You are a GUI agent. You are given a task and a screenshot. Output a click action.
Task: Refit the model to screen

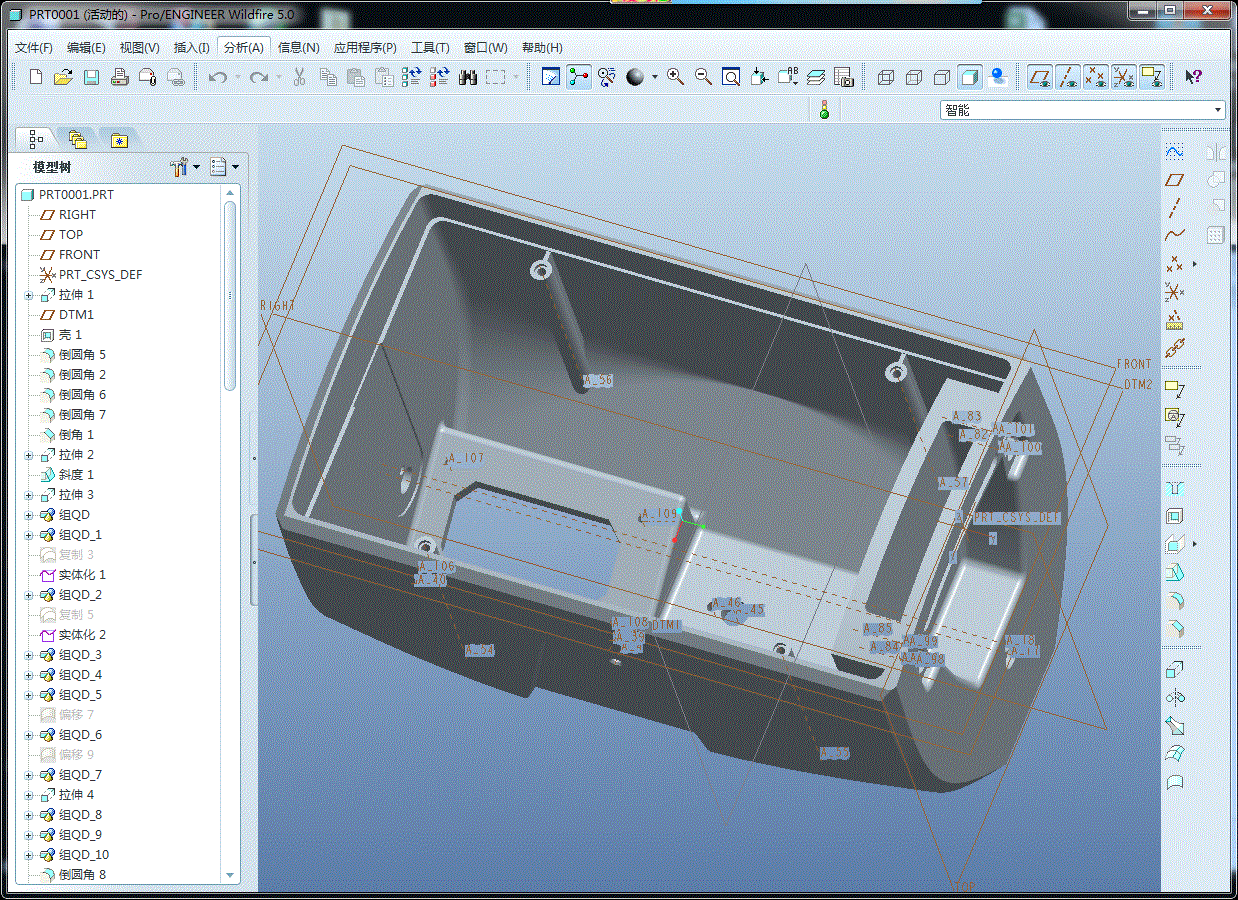(731, 77)
